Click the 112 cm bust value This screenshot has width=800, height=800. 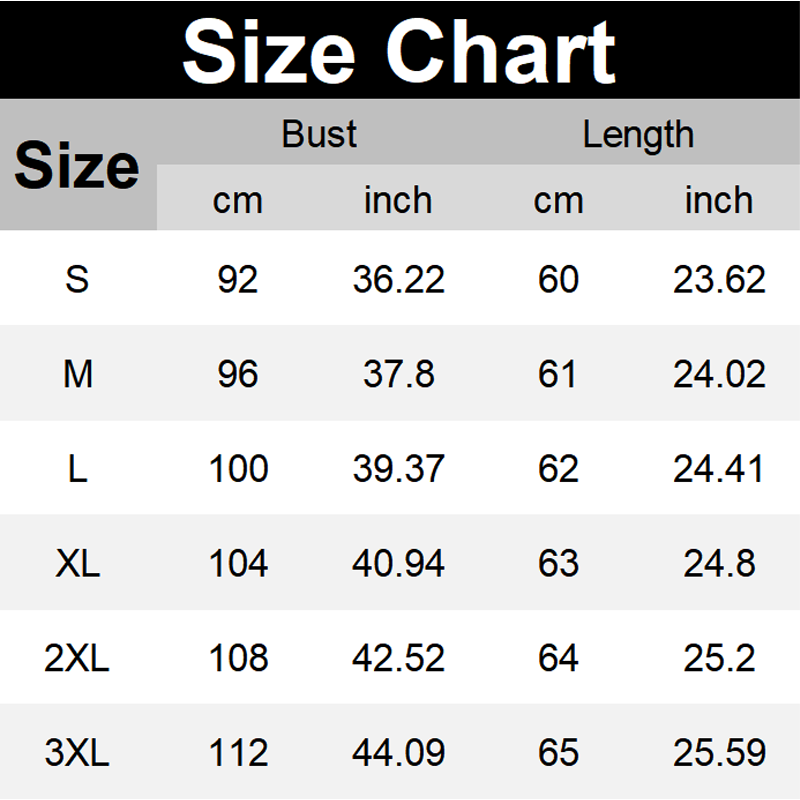237,752
